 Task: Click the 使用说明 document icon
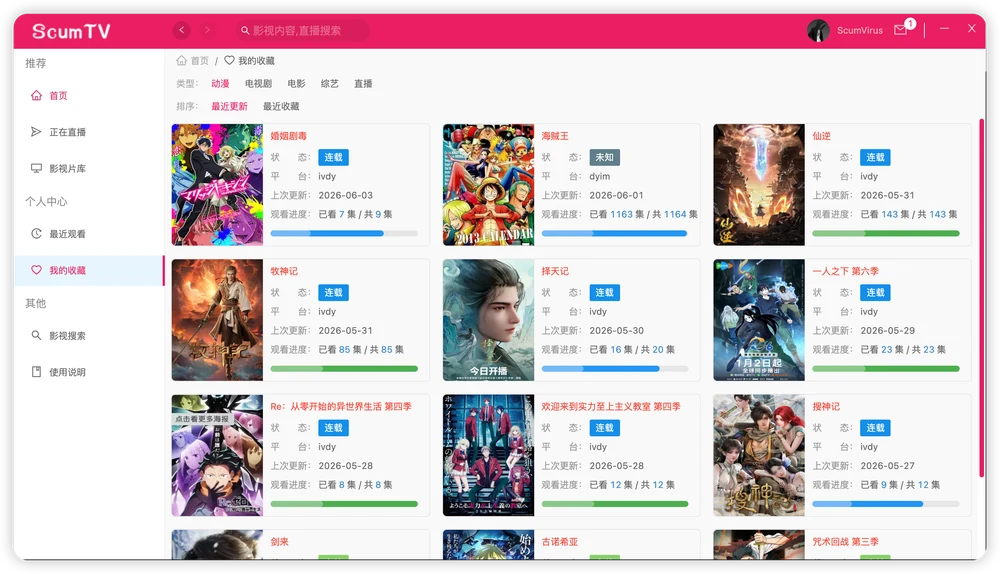(36, 372)
